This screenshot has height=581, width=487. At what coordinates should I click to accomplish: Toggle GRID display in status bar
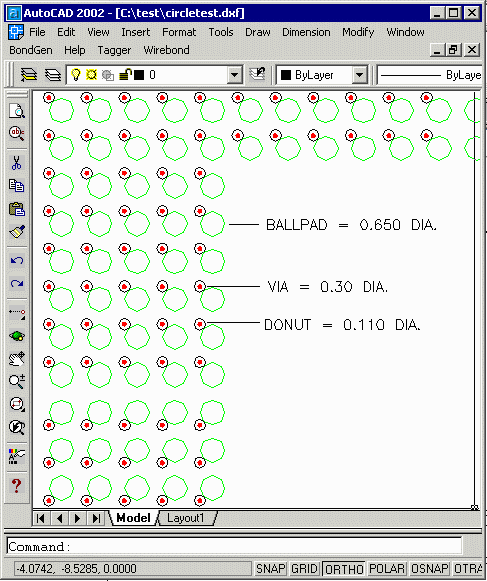click(x=304, y=568)
